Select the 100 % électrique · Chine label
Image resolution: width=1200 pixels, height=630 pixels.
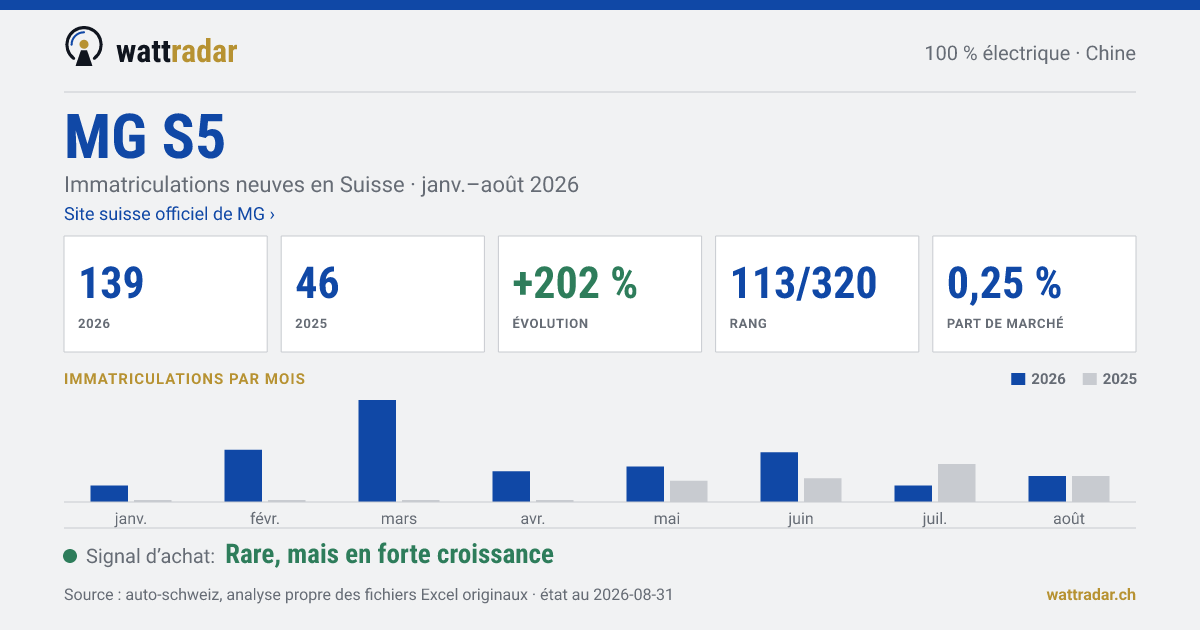tap(1030, 53)
